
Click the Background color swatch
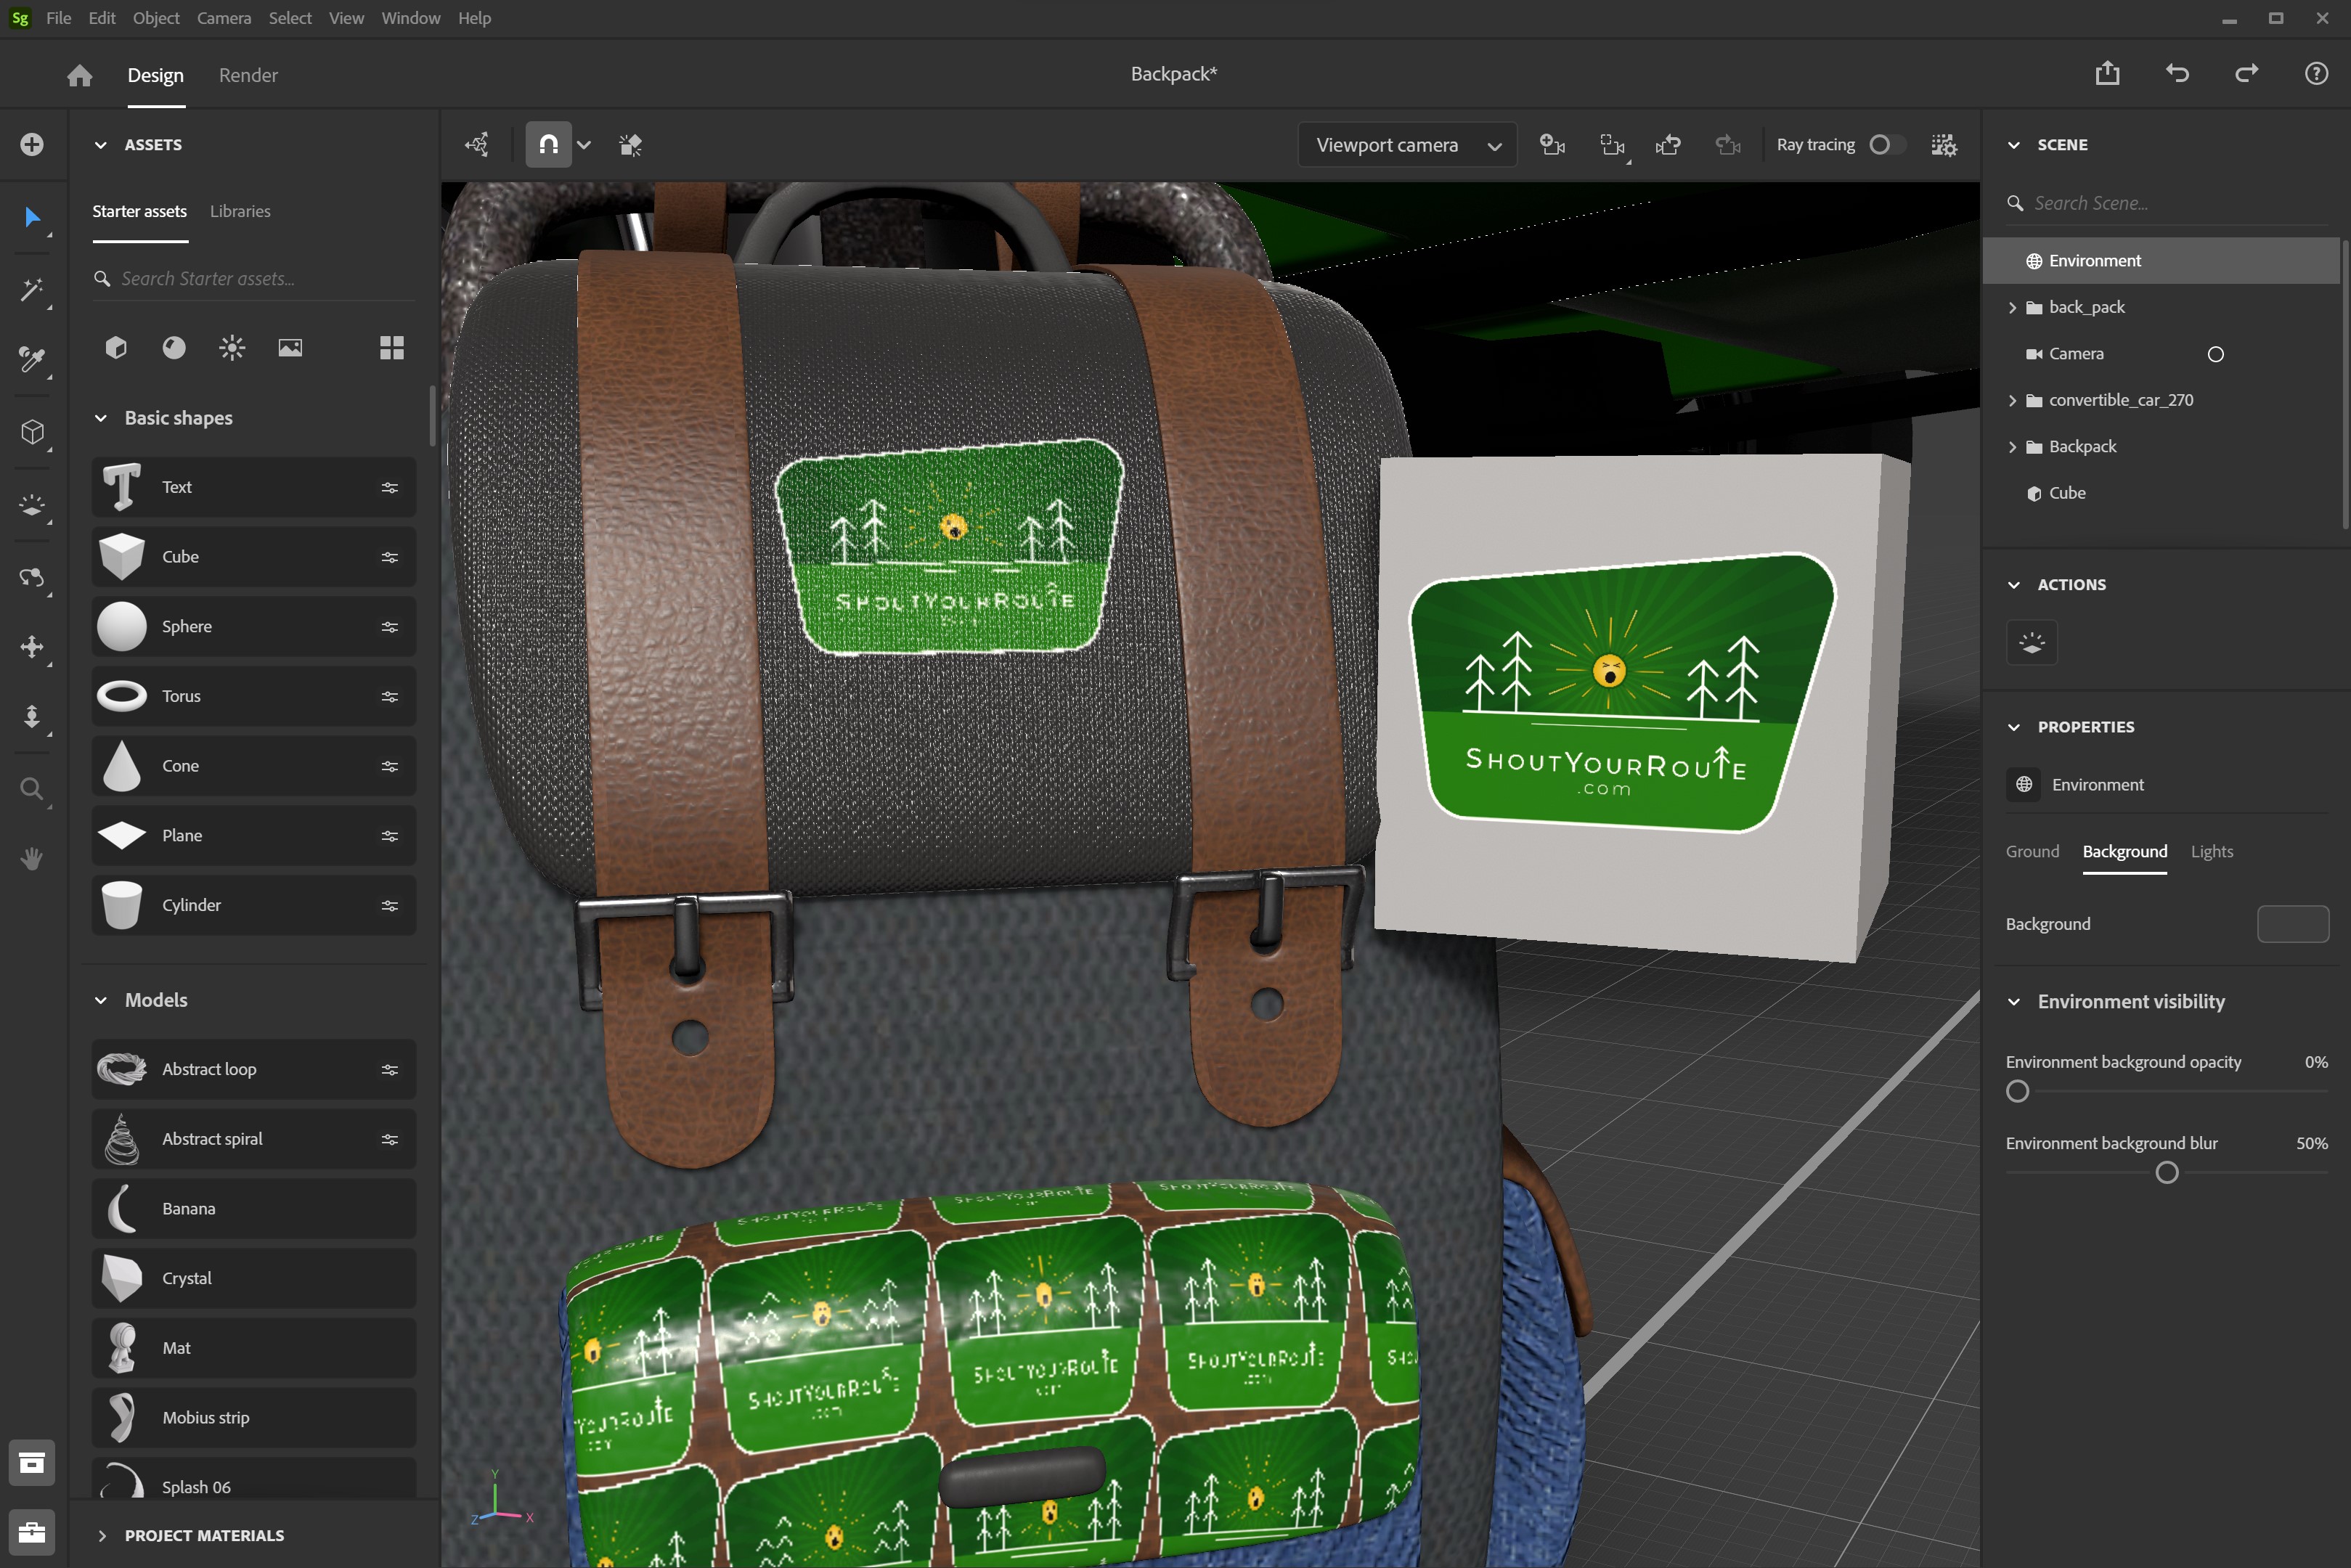(2293, 924)
